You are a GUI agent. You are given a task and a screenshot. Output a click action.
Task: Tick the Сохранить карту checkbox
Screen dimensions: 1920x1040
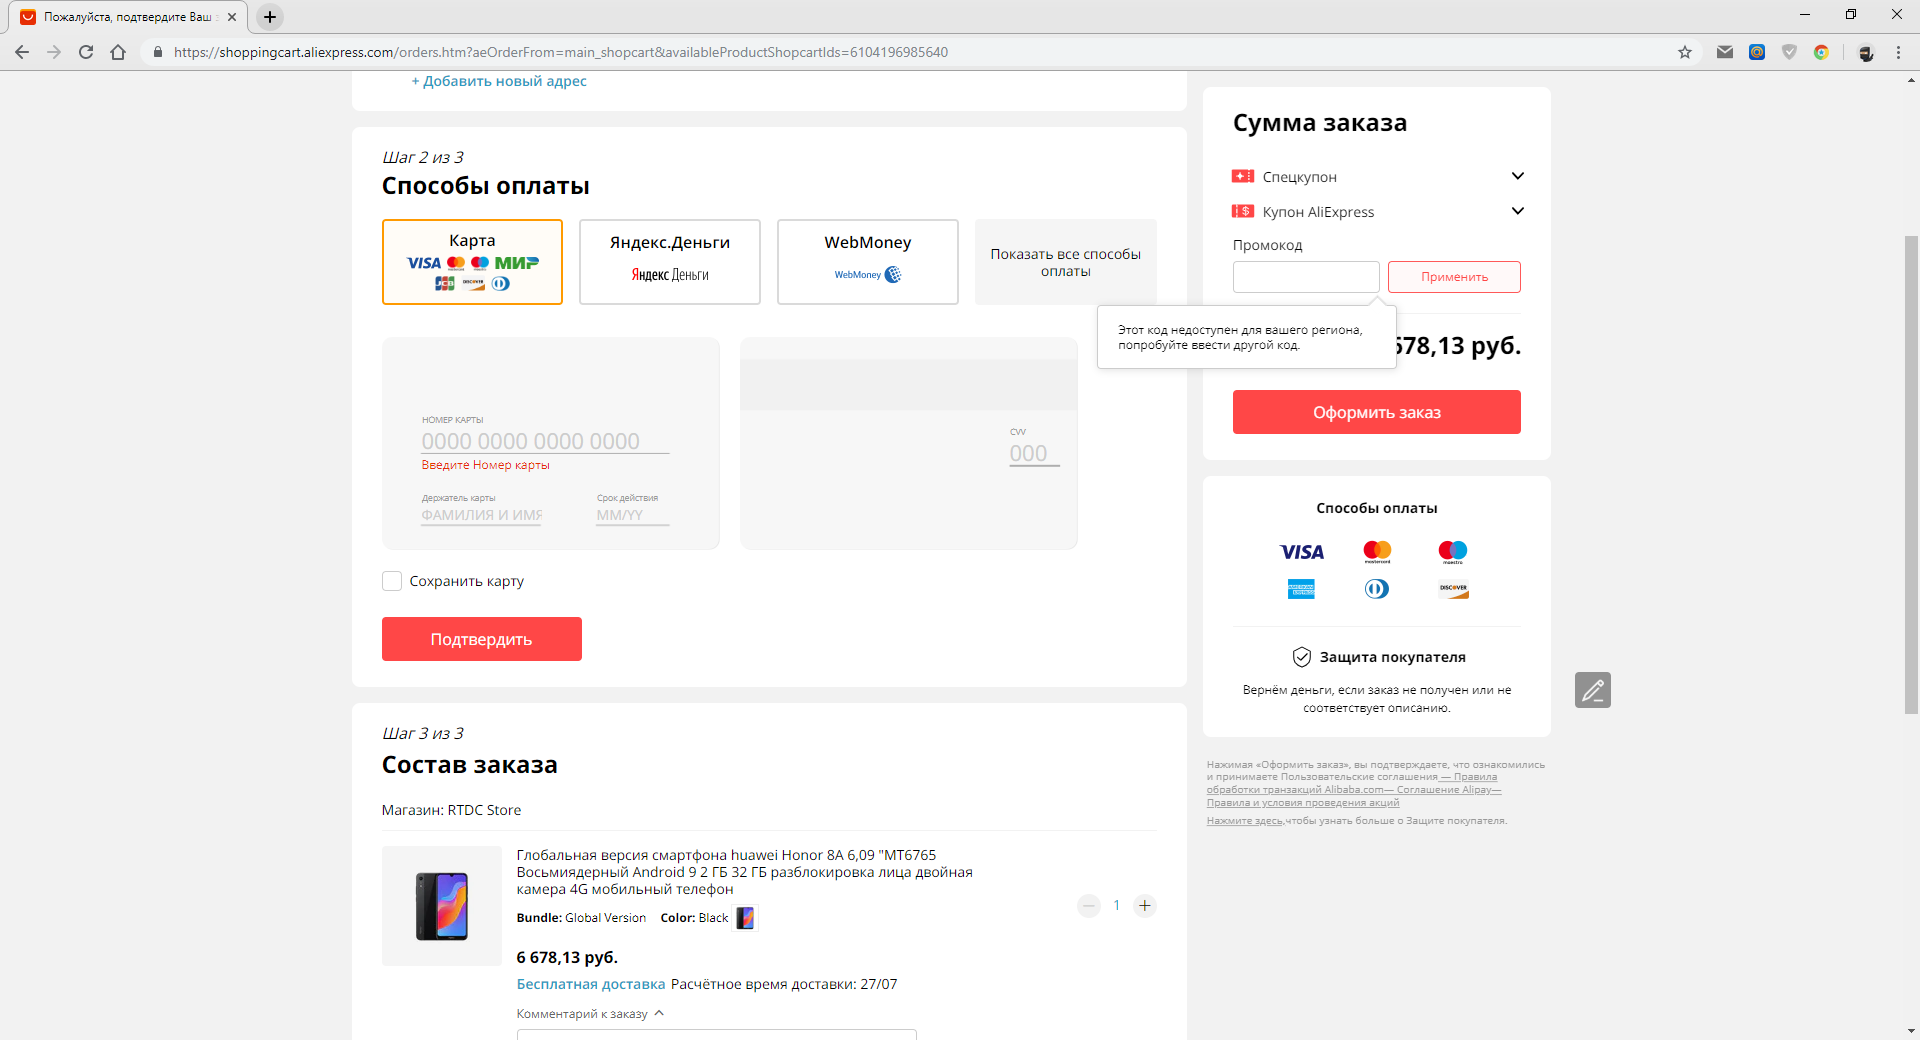coord(392,581)
